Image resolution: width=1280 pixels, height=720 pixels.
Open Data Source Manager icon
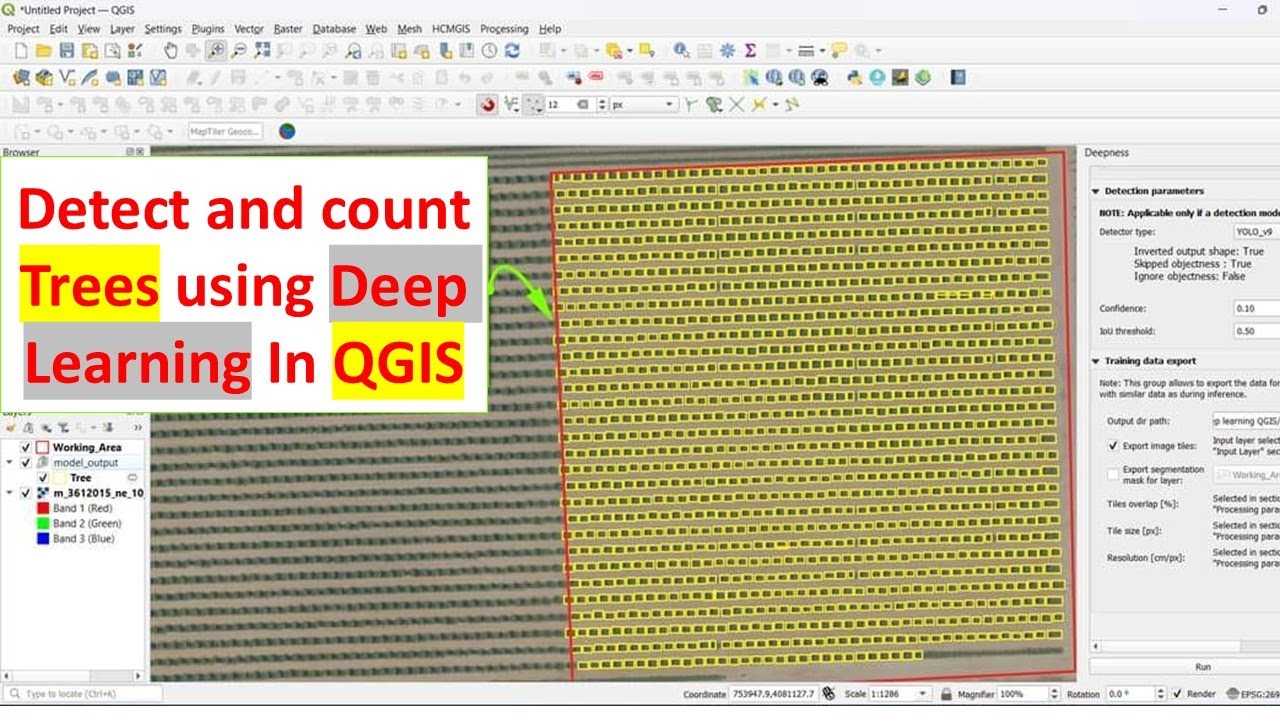pos(19,77)
